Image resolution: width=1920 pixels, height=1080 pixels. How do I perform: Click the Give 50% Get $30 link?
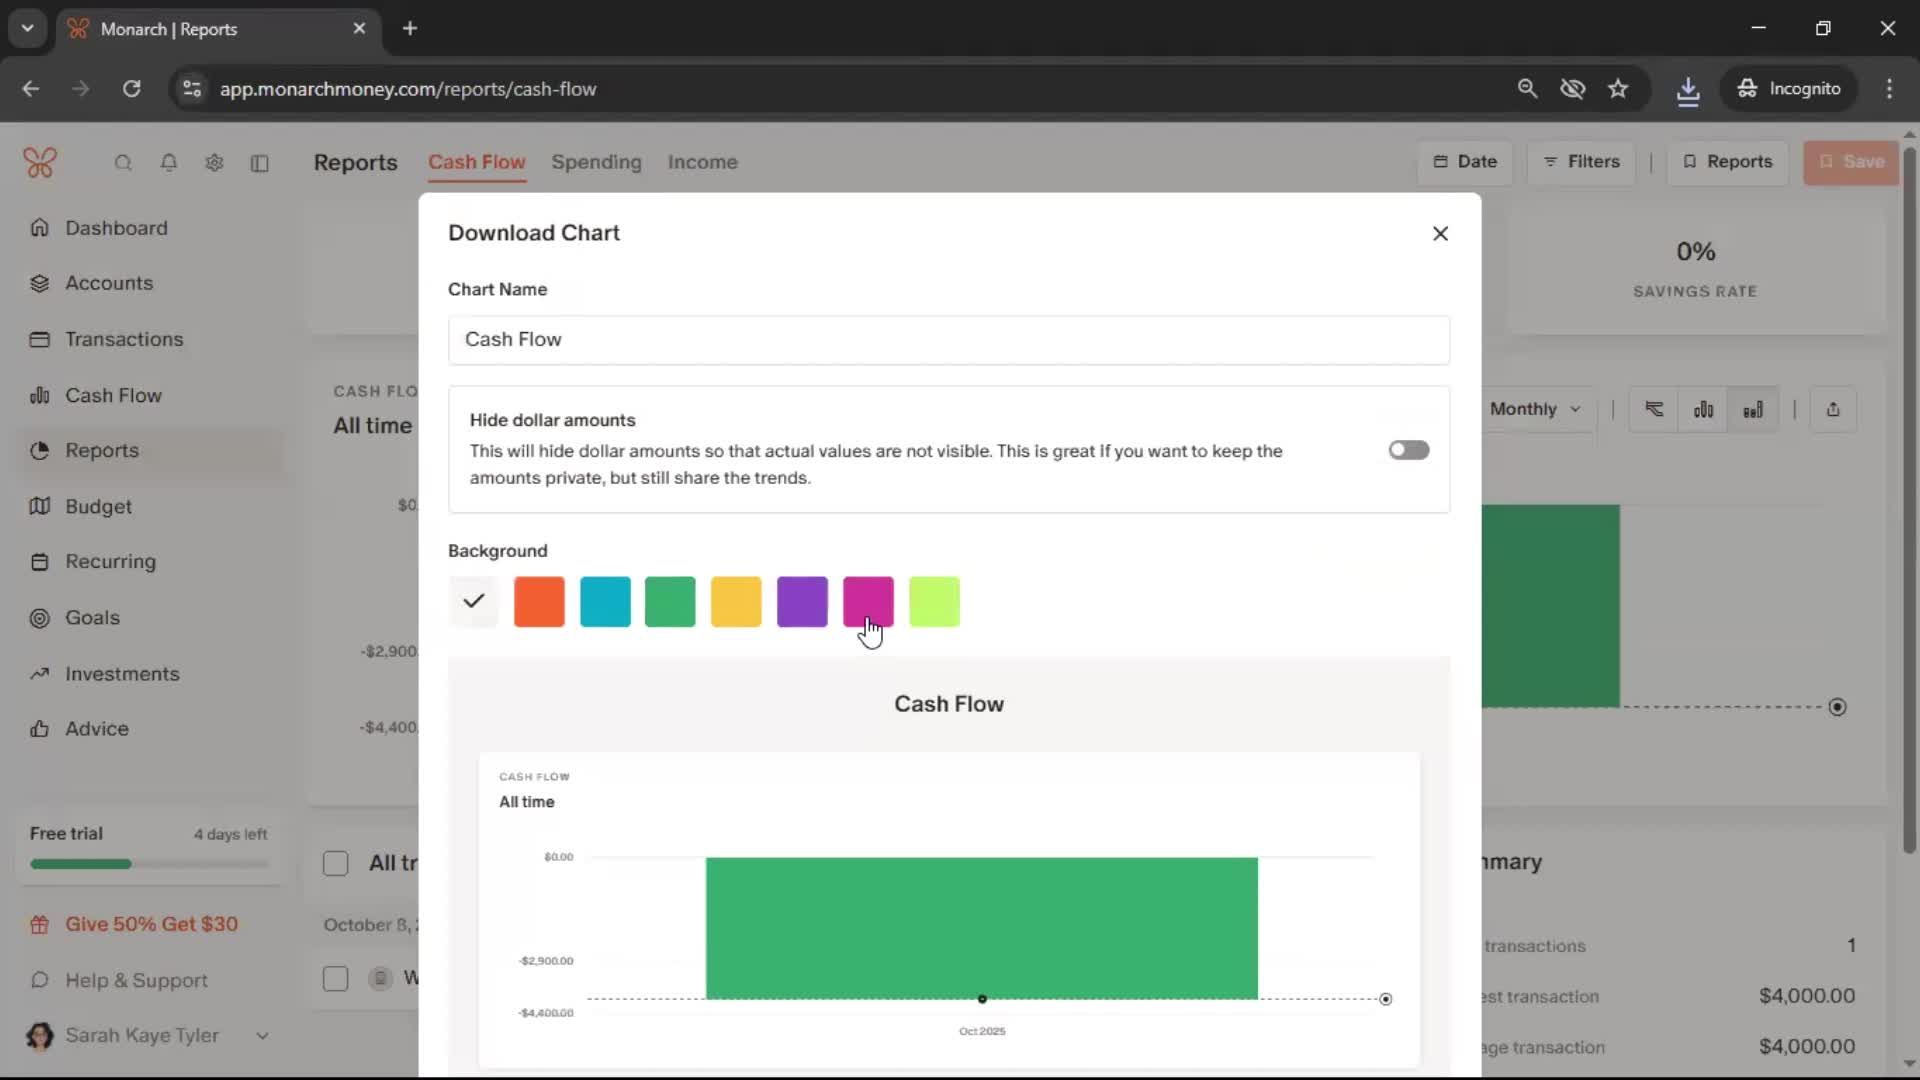(151, 924)
